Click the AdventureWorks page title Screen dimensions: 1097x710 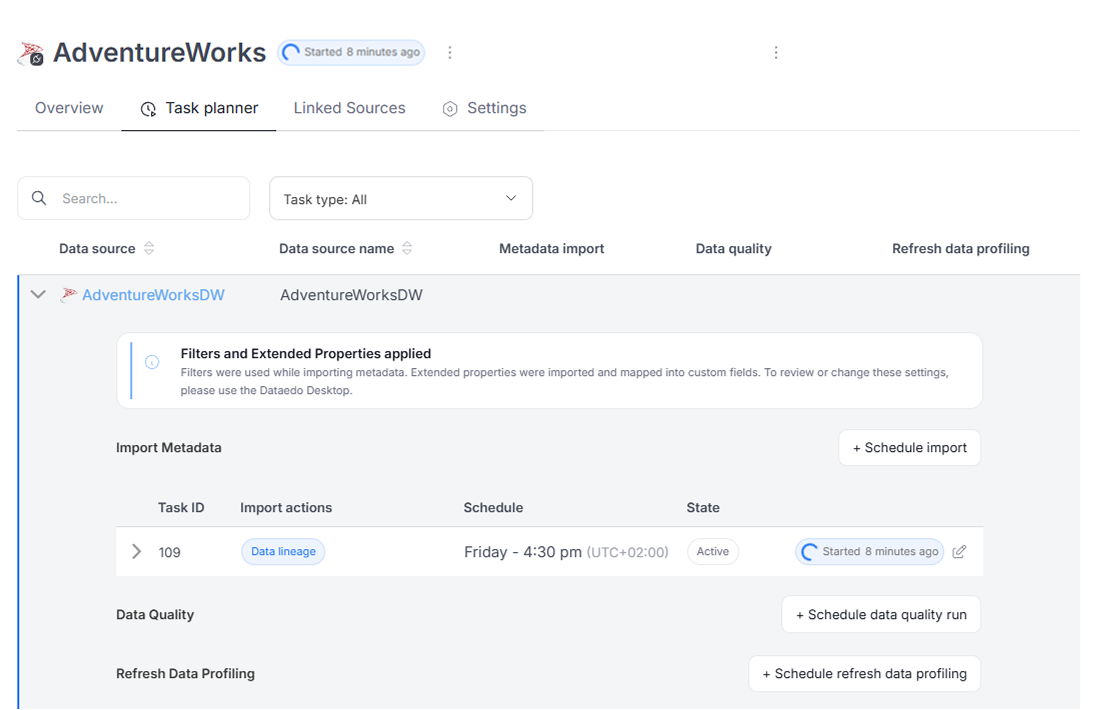click(x=160, y=53)
